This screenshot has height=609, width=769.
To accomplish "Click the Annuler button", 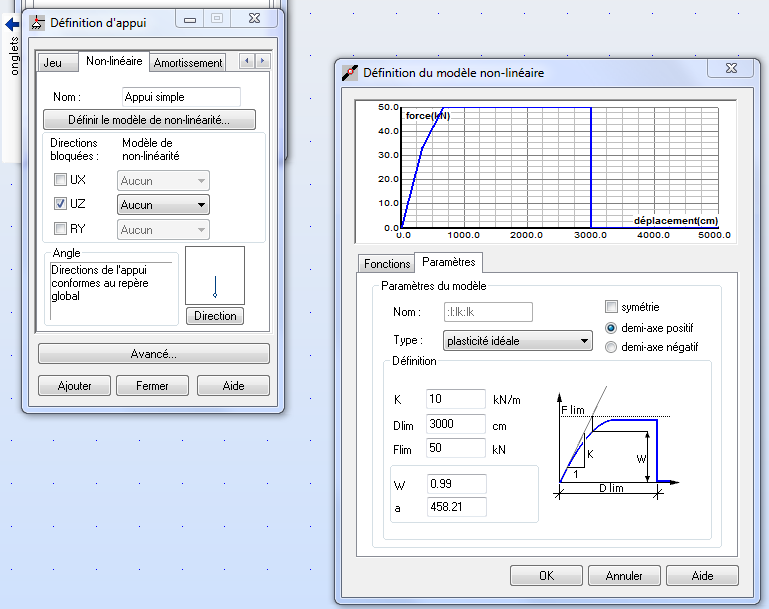I will click(624, 576).
